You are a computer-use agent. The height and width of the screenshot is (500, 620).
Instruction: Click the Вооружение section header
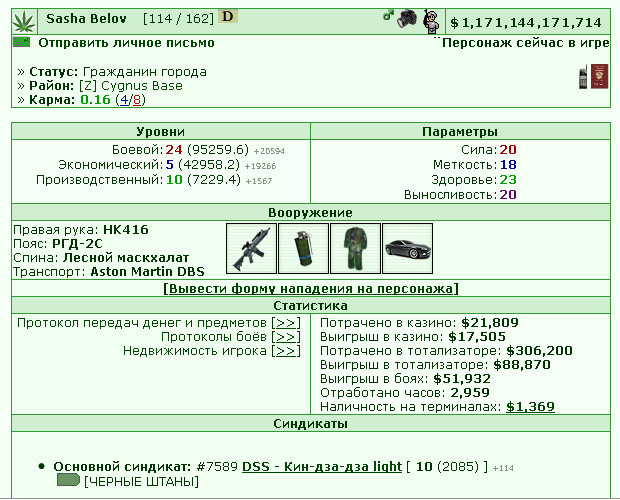(x=310, y=213)
